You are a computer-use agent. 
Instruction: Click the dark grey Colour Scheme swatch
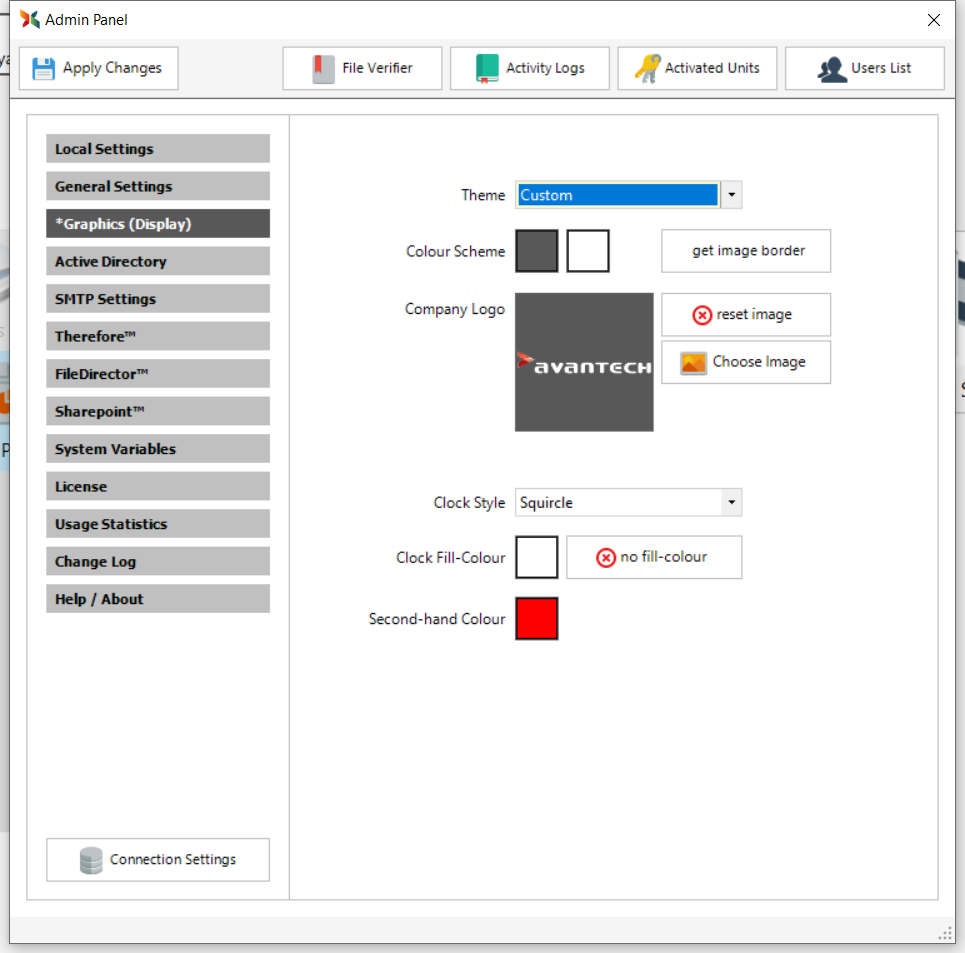coord(536,251)
